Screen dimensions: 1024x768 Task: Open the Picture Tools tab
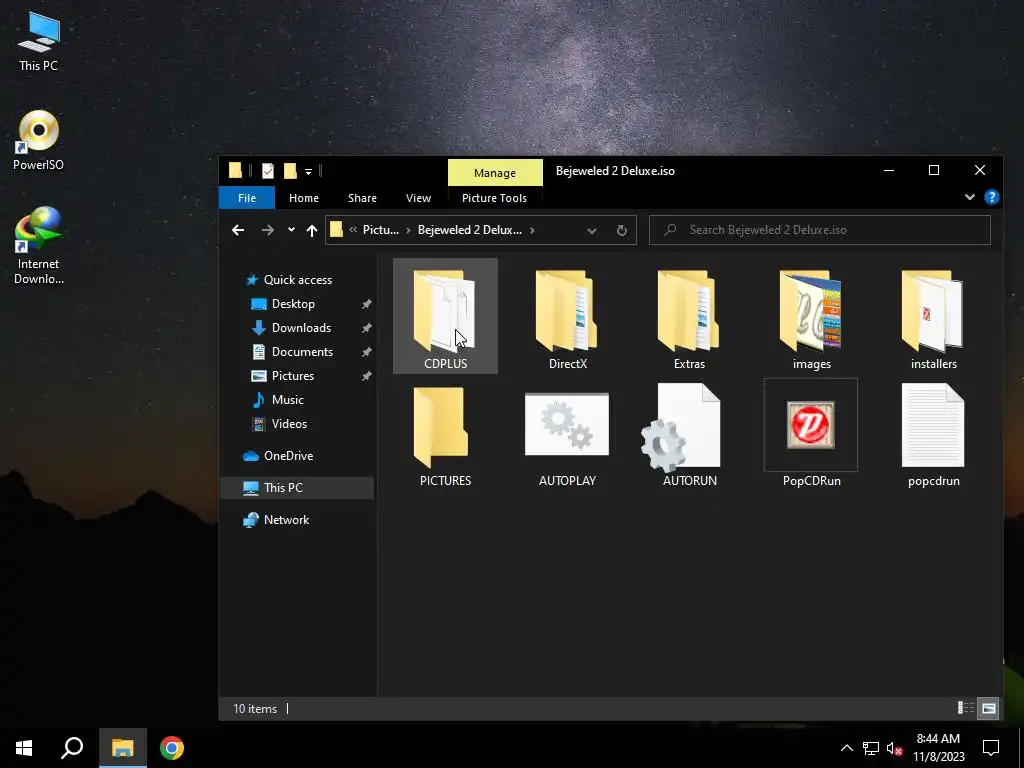(494, 198)
